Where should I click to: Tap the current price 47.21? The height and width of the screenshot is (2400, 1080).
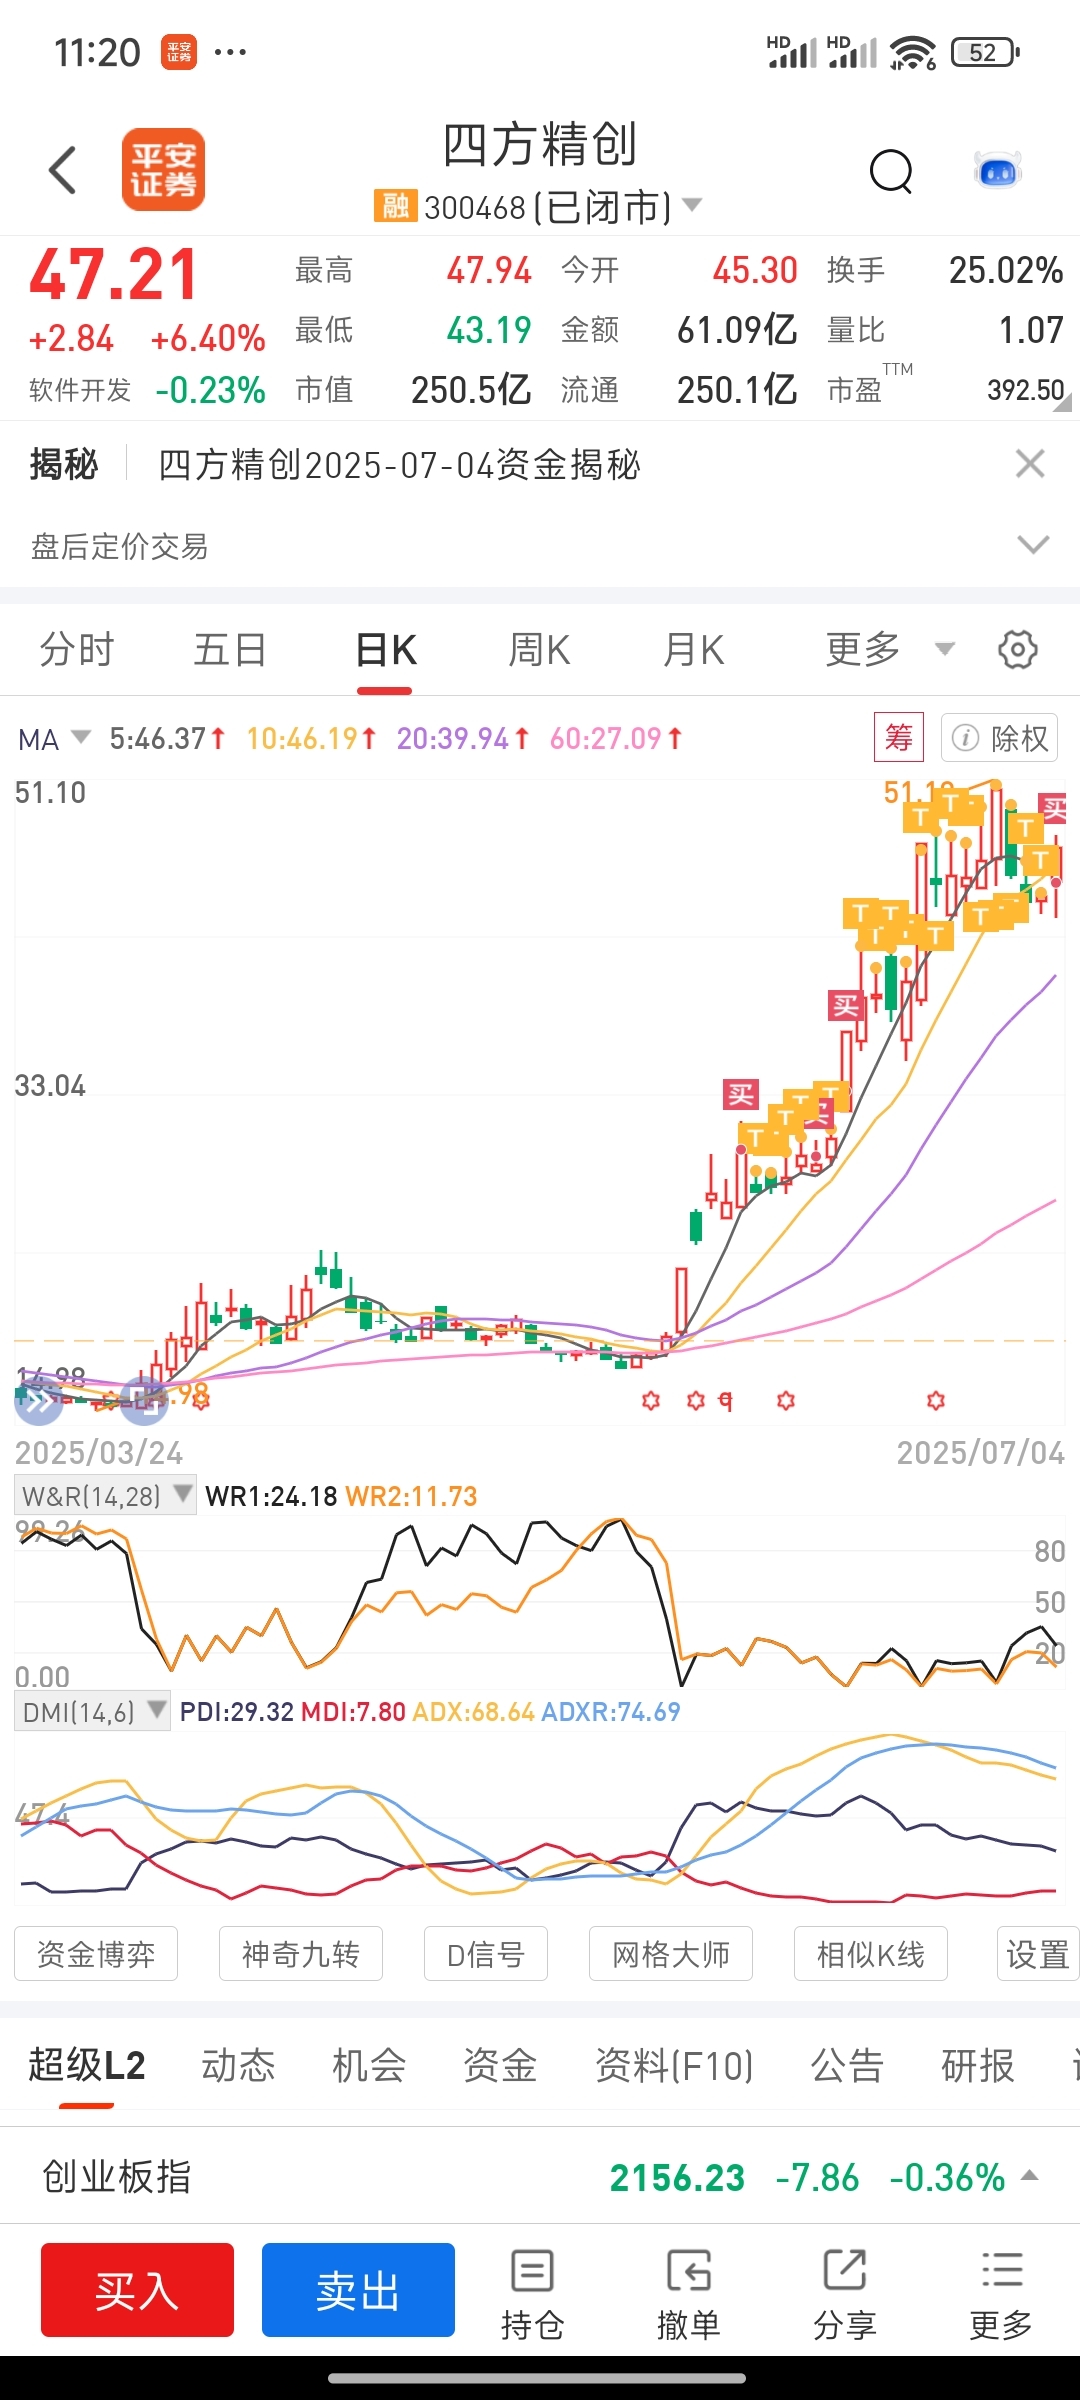(113, 275)
